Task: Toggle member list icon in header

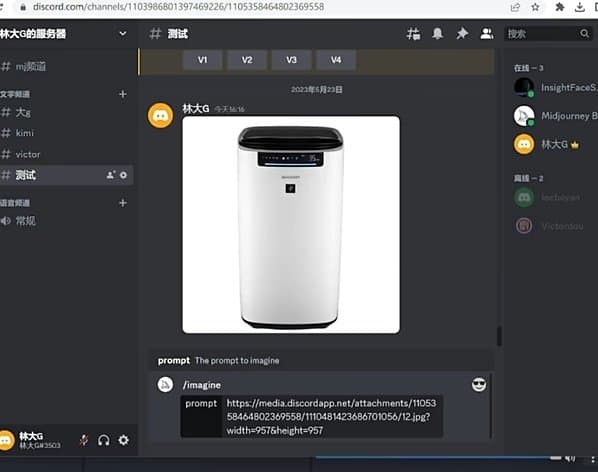Action: [487, 34]
